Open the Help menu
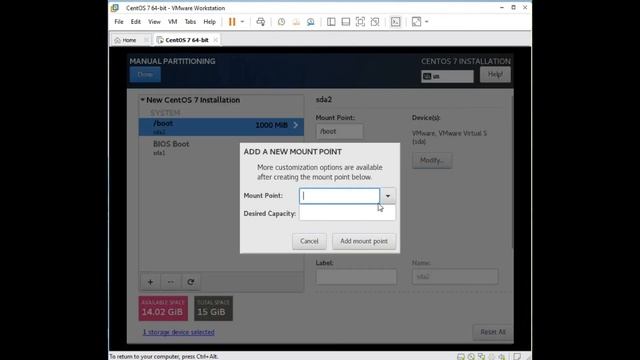 tap(209, 22)
